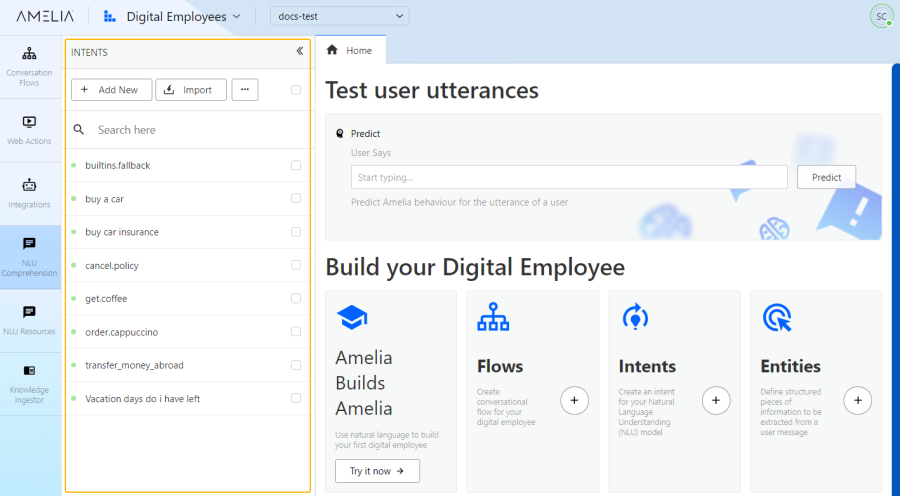Add a new intent with plus button
Screen dimensions: 900x496
pyautogui.click(x=716, y=401)
